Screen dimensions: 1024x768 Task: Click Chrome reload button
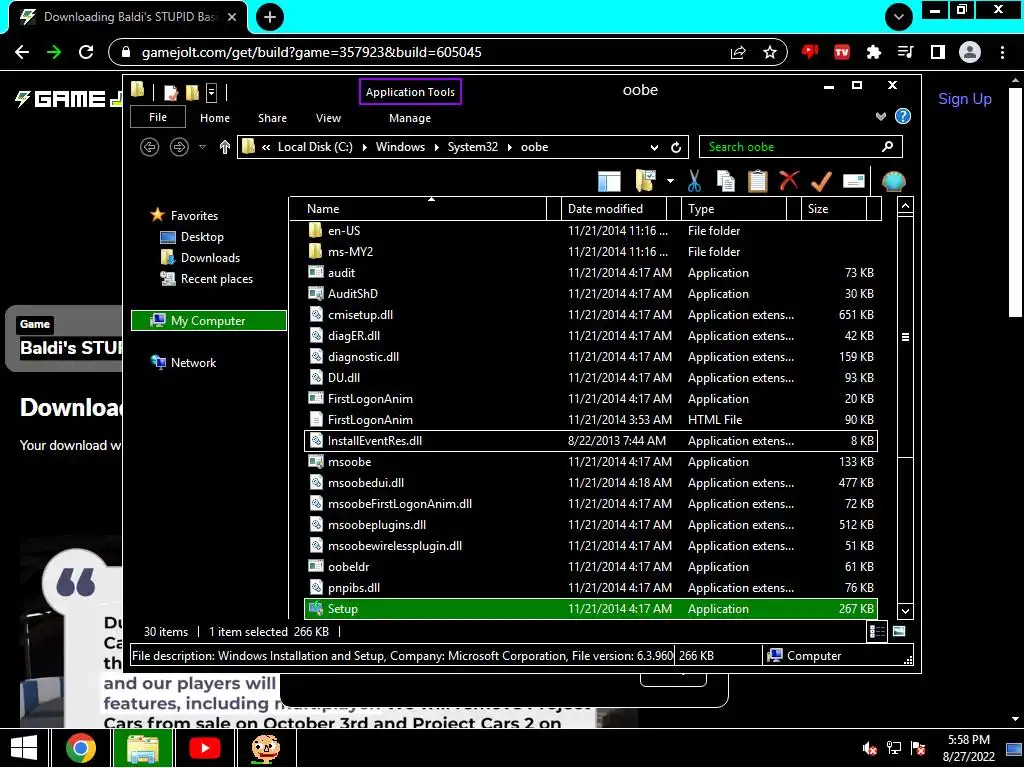[86, 52]
